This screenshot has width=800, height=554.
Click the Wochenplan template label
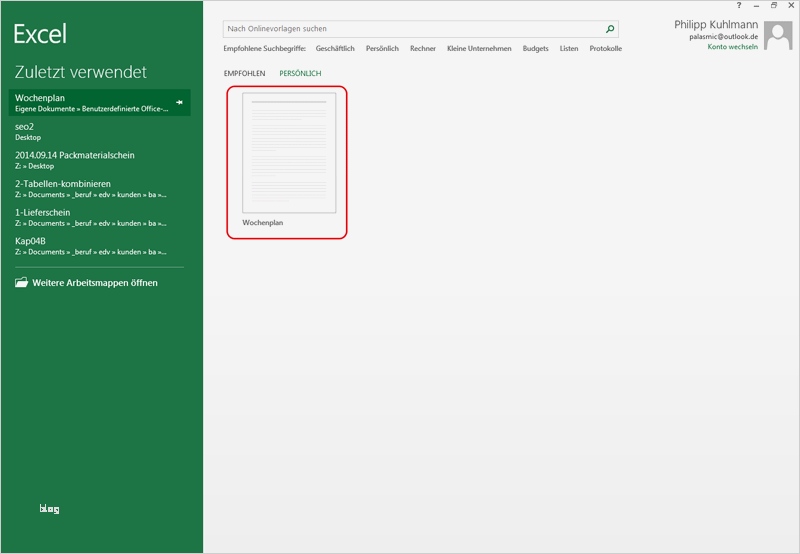(262, 223)
